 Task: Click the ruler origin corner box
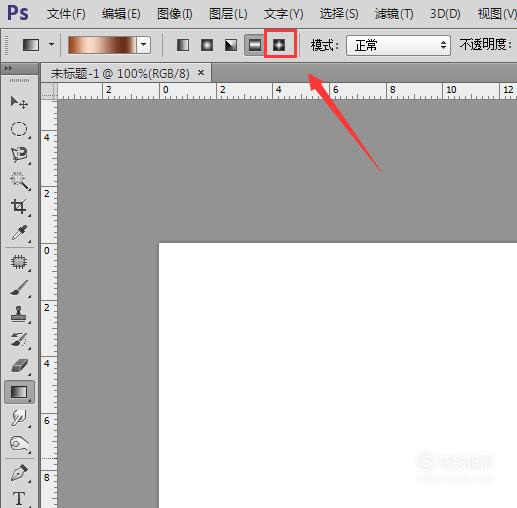(x=49, y=91)
